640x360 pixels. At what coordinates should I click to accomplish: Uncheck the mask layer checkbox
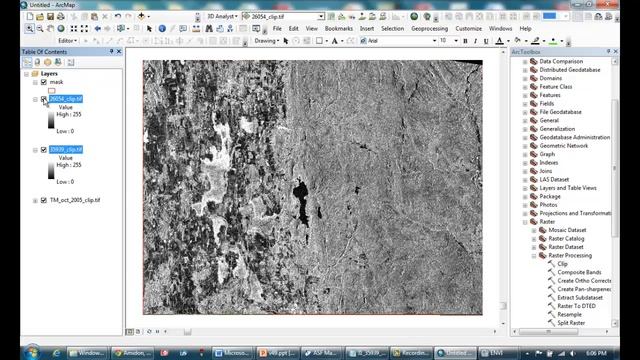(x=44, y=82)
